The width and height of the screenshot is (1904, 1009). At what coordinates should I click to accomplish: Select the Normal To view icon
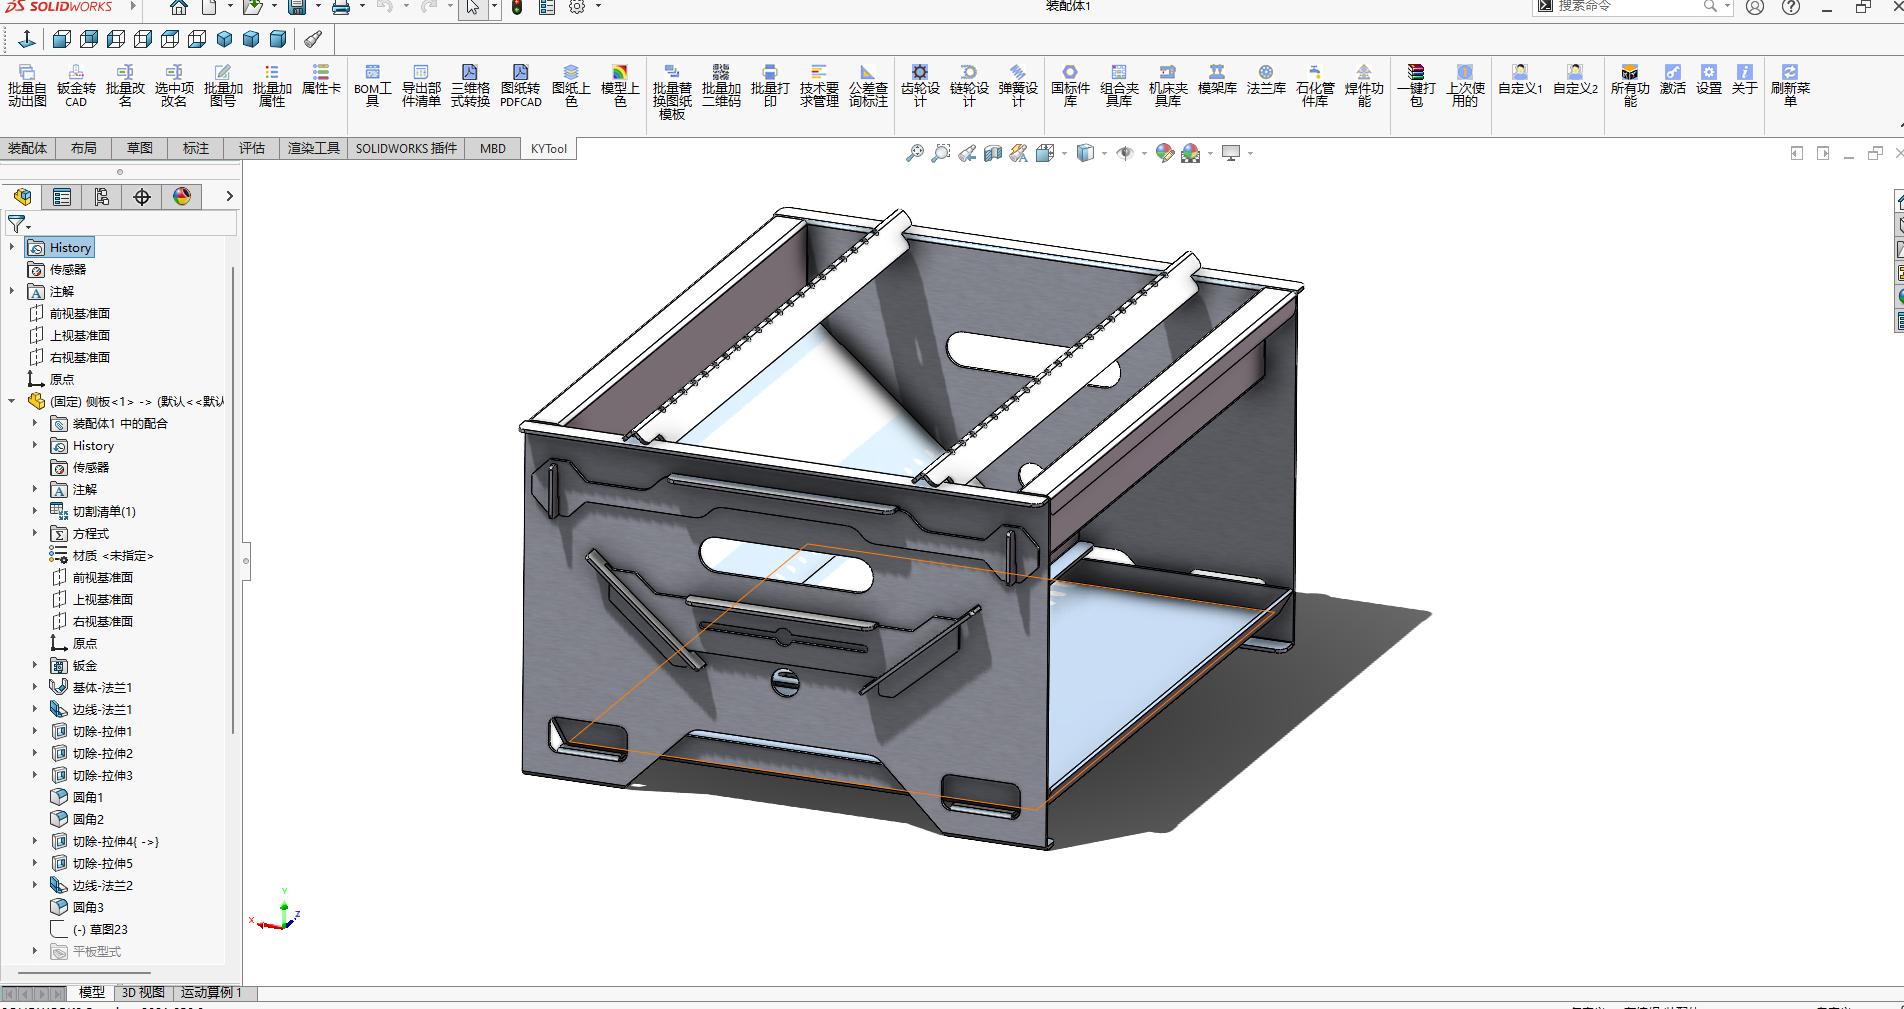pyautogui.click(x=27, y=39)
